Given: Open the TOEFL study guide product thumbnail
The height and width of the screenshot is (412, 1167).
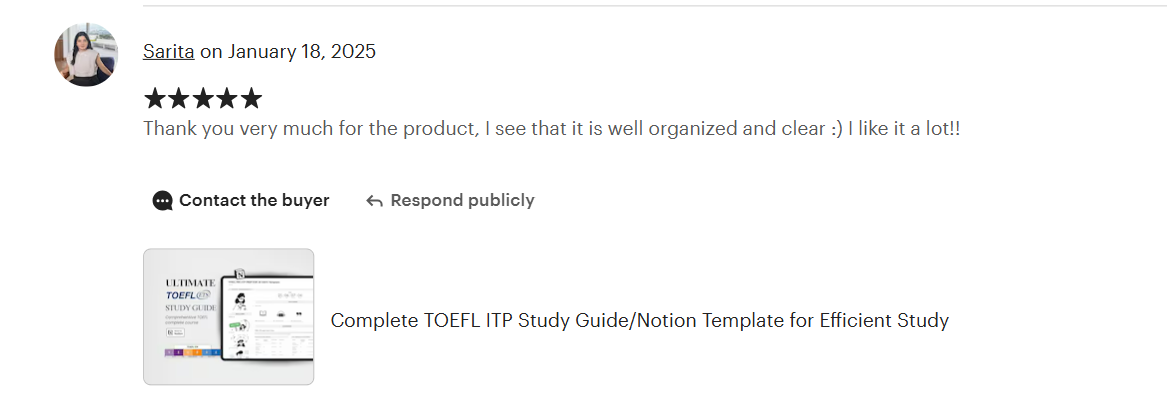Looking at the screenshot, I should 228,317.
